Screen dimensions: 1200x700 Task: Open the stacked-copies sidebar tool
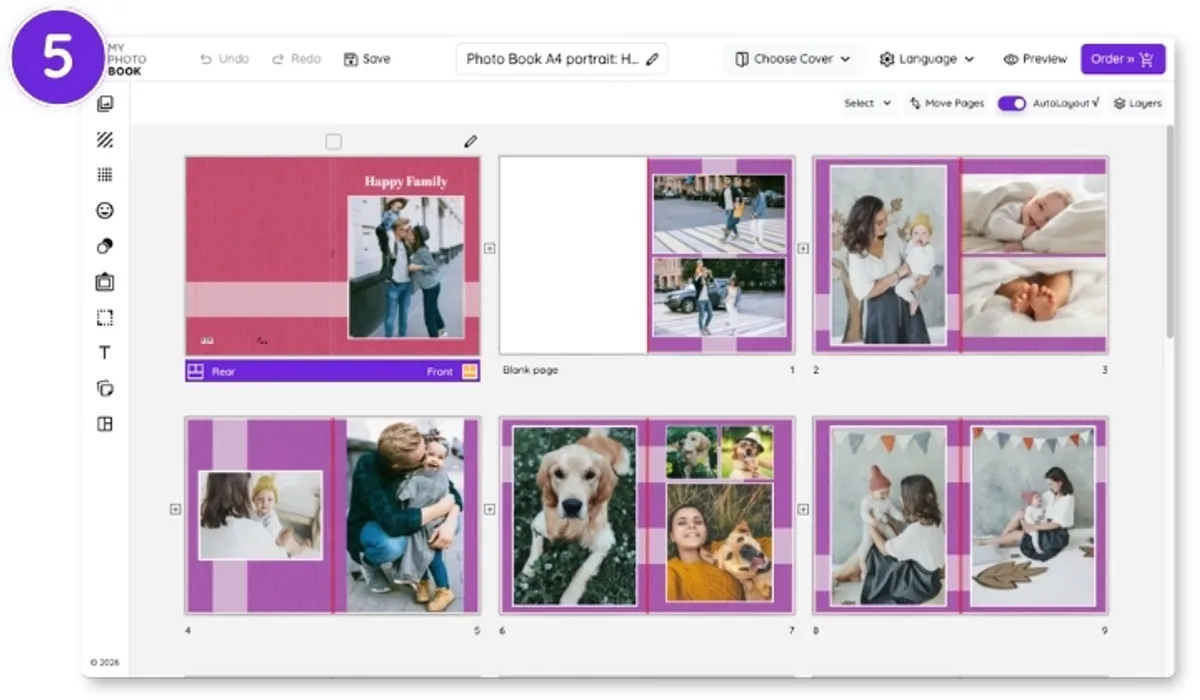[x=105, y=388]
